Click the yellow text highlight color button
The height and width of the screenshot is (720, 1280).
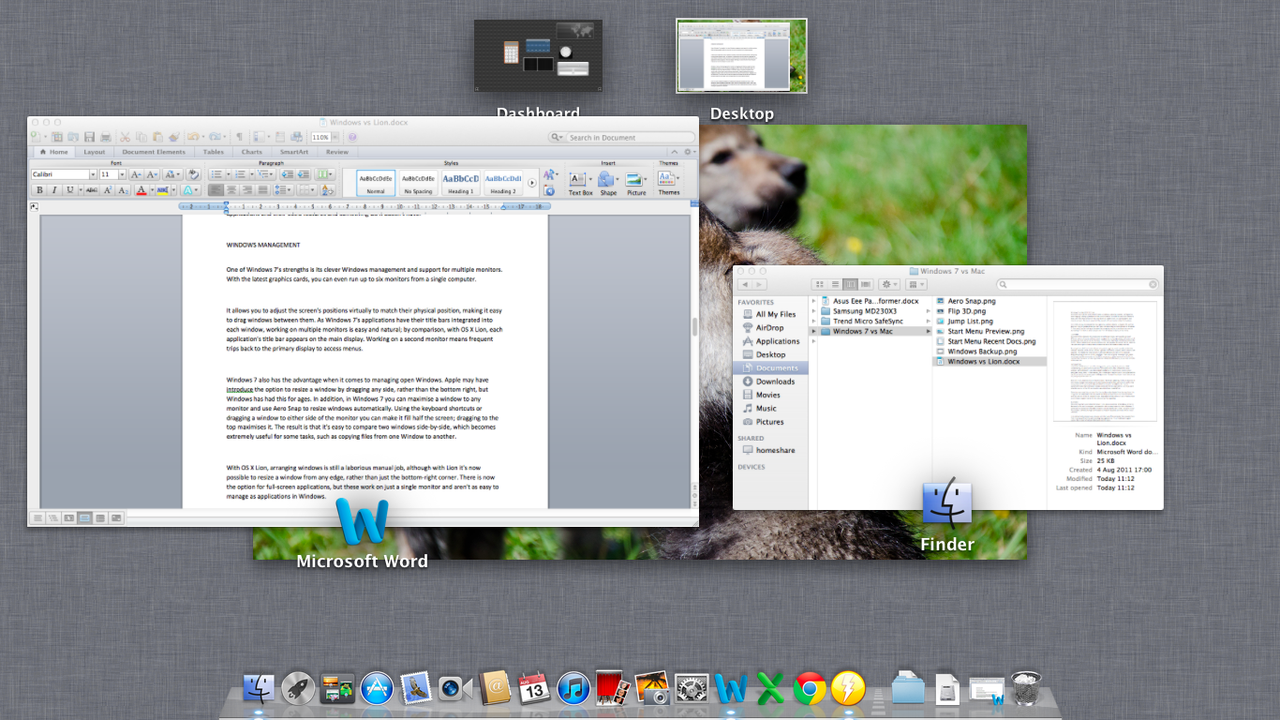click(x=162, y=190)
